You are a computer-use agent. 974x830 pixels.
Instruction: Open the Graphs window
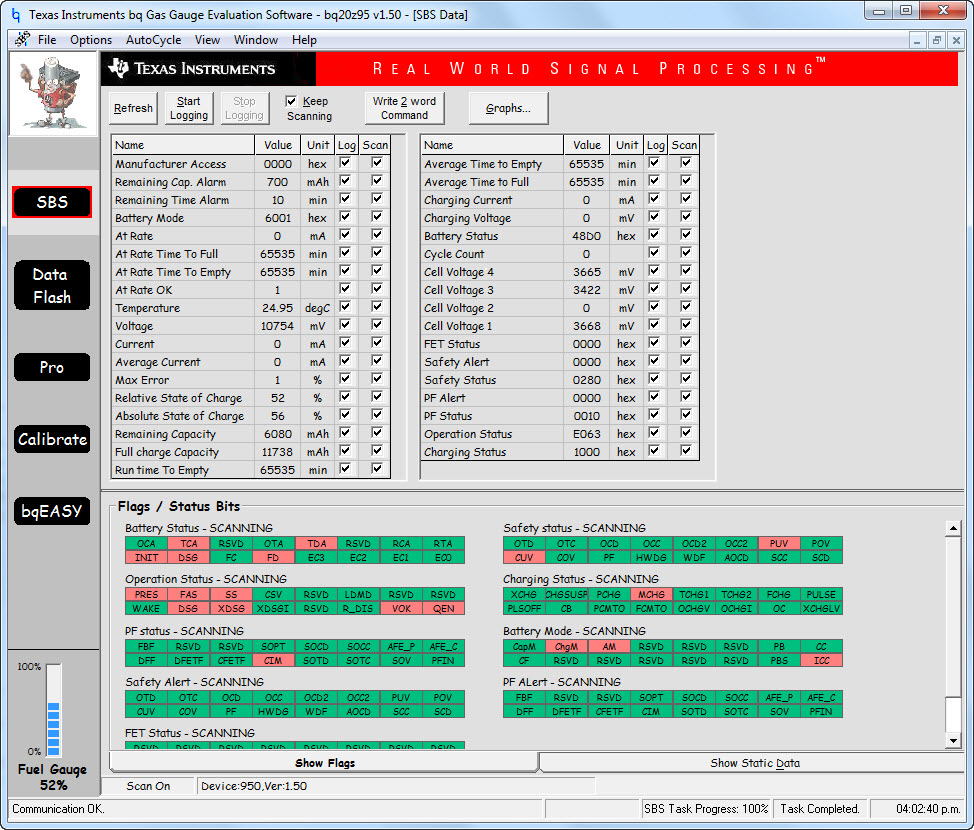click(x=508, y=108)
